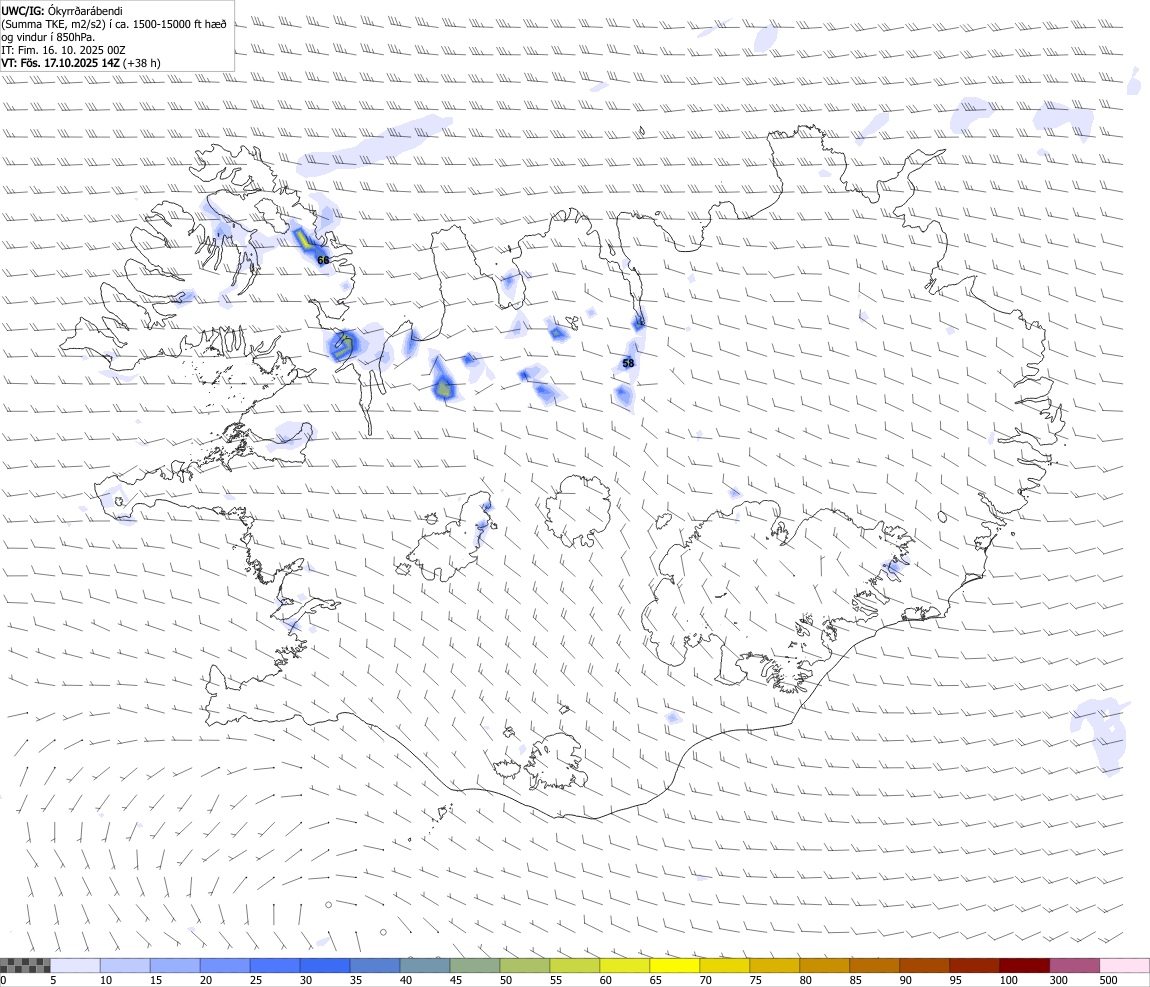Select the legend swatch between 10 and 15

coord(125,965)
